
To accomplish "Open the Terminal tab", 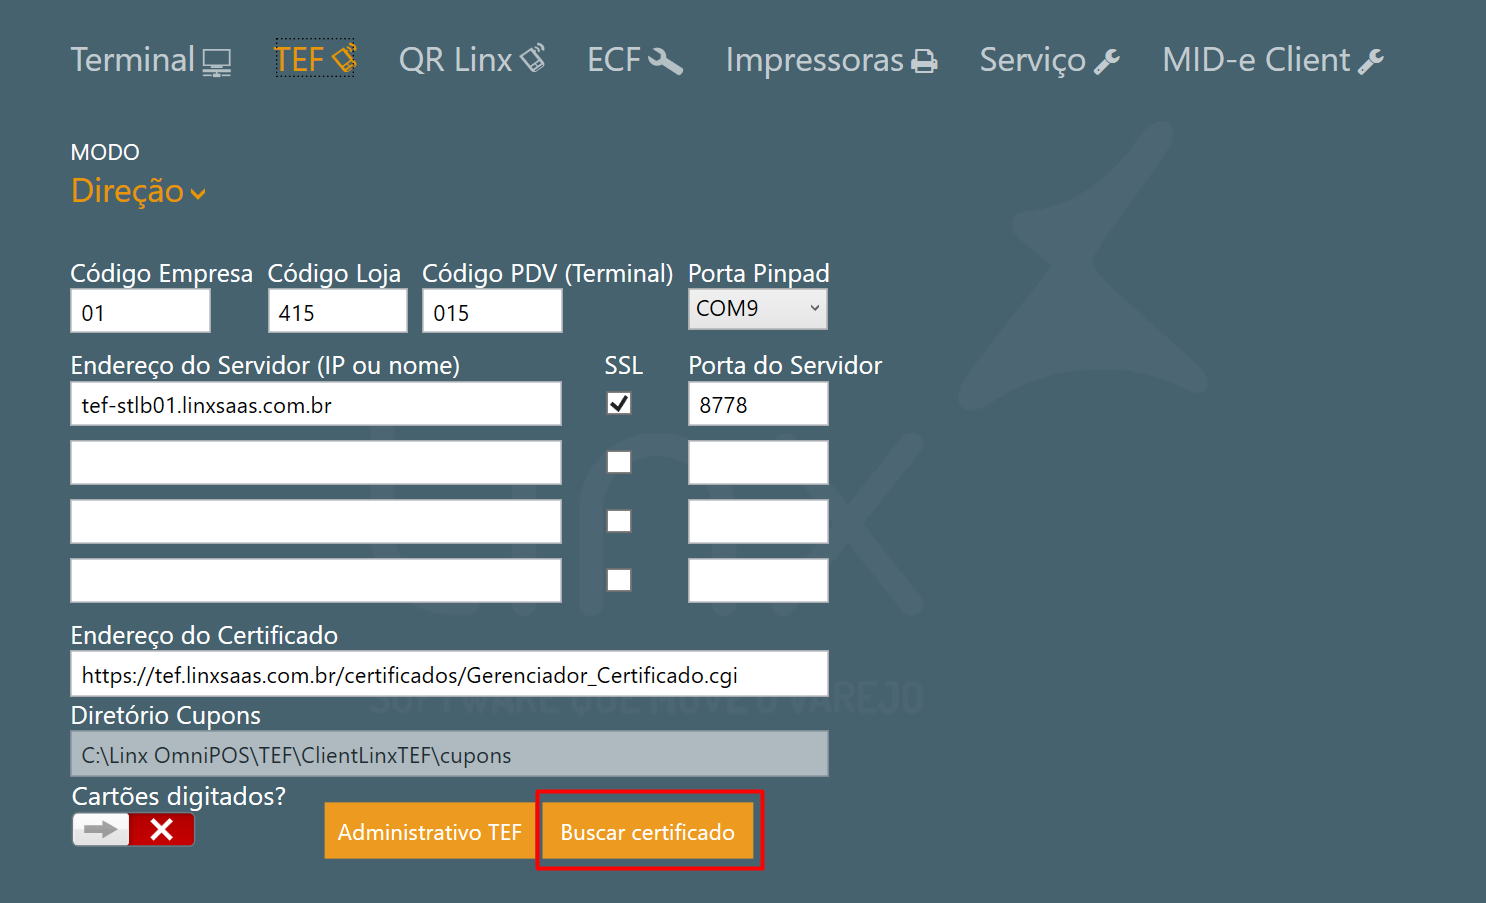I will coord(151,60).
